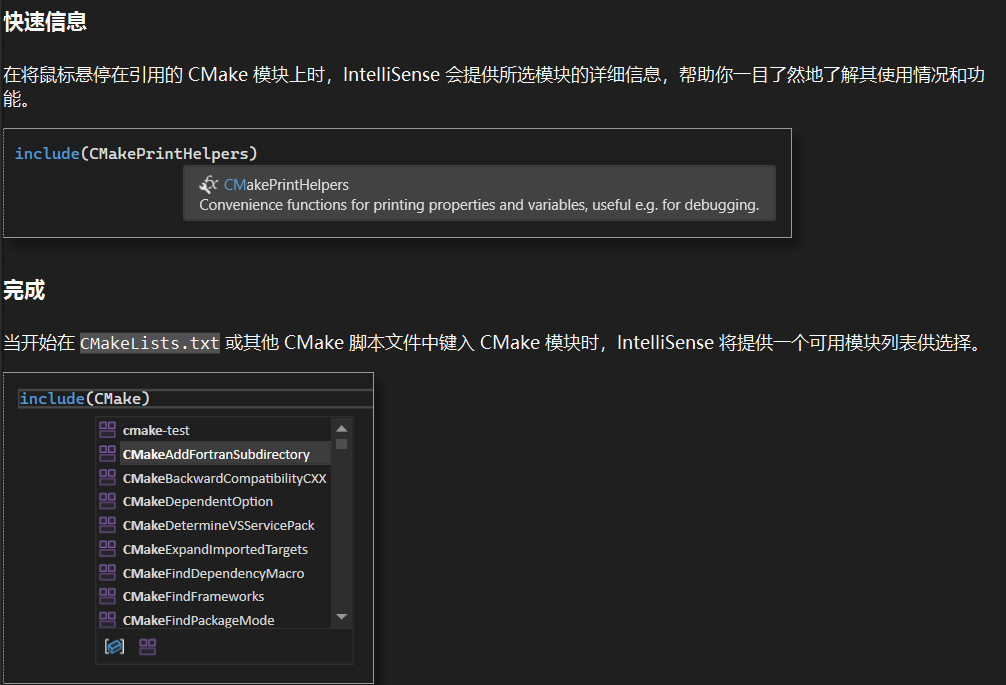Click module icon next to CMakeExpandImportedTargets
The width and height of the screenshot is (1006, 685).
coord(107,548)
